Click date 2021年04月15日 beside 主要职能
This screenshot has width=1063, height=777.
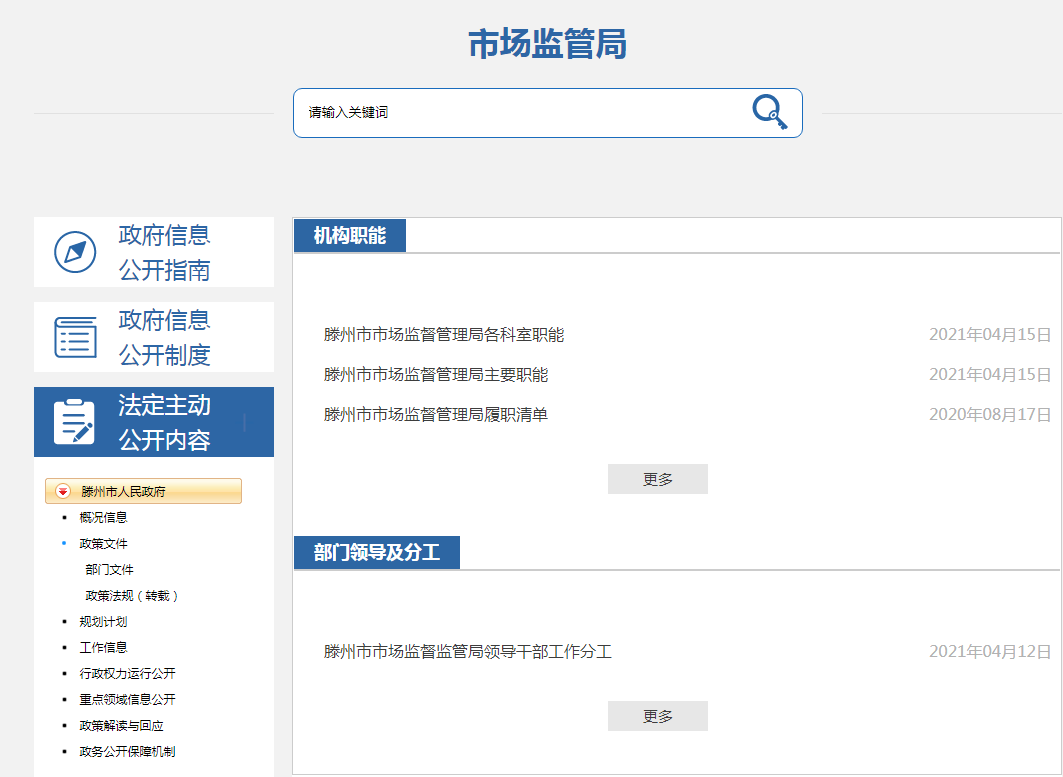[990, 374]
